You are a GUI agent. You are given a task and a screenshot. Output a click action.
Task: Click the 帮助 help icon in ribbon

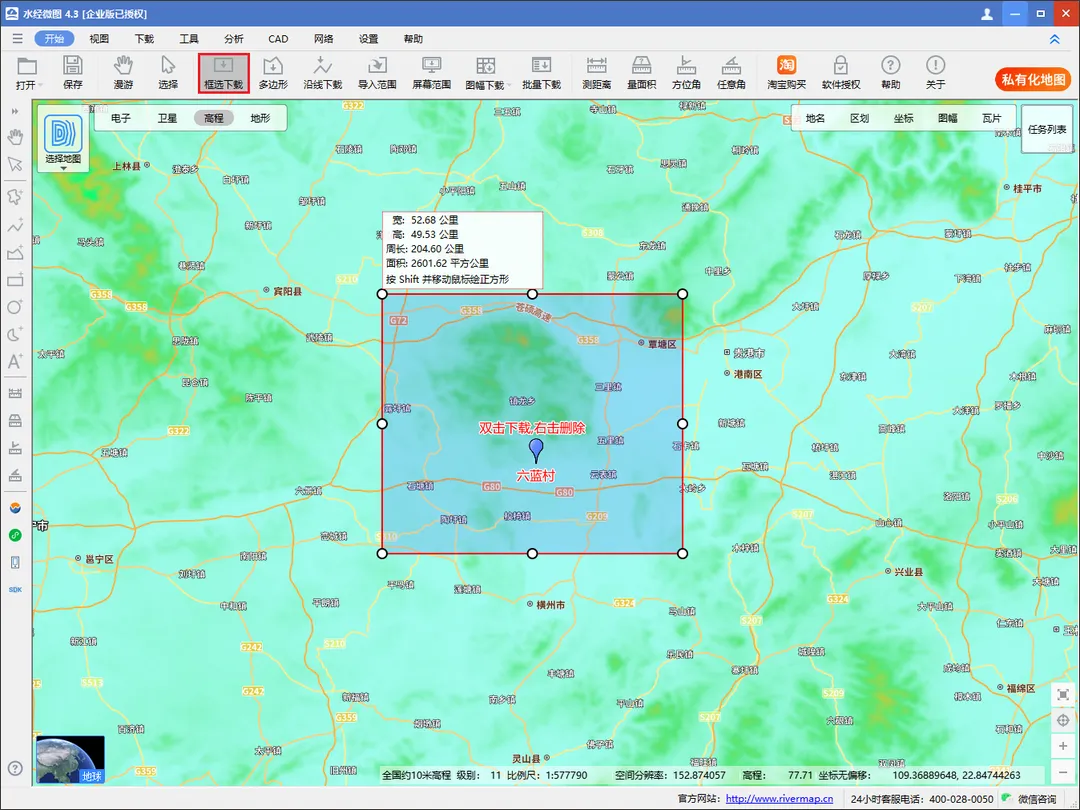[x=891, y=72]
